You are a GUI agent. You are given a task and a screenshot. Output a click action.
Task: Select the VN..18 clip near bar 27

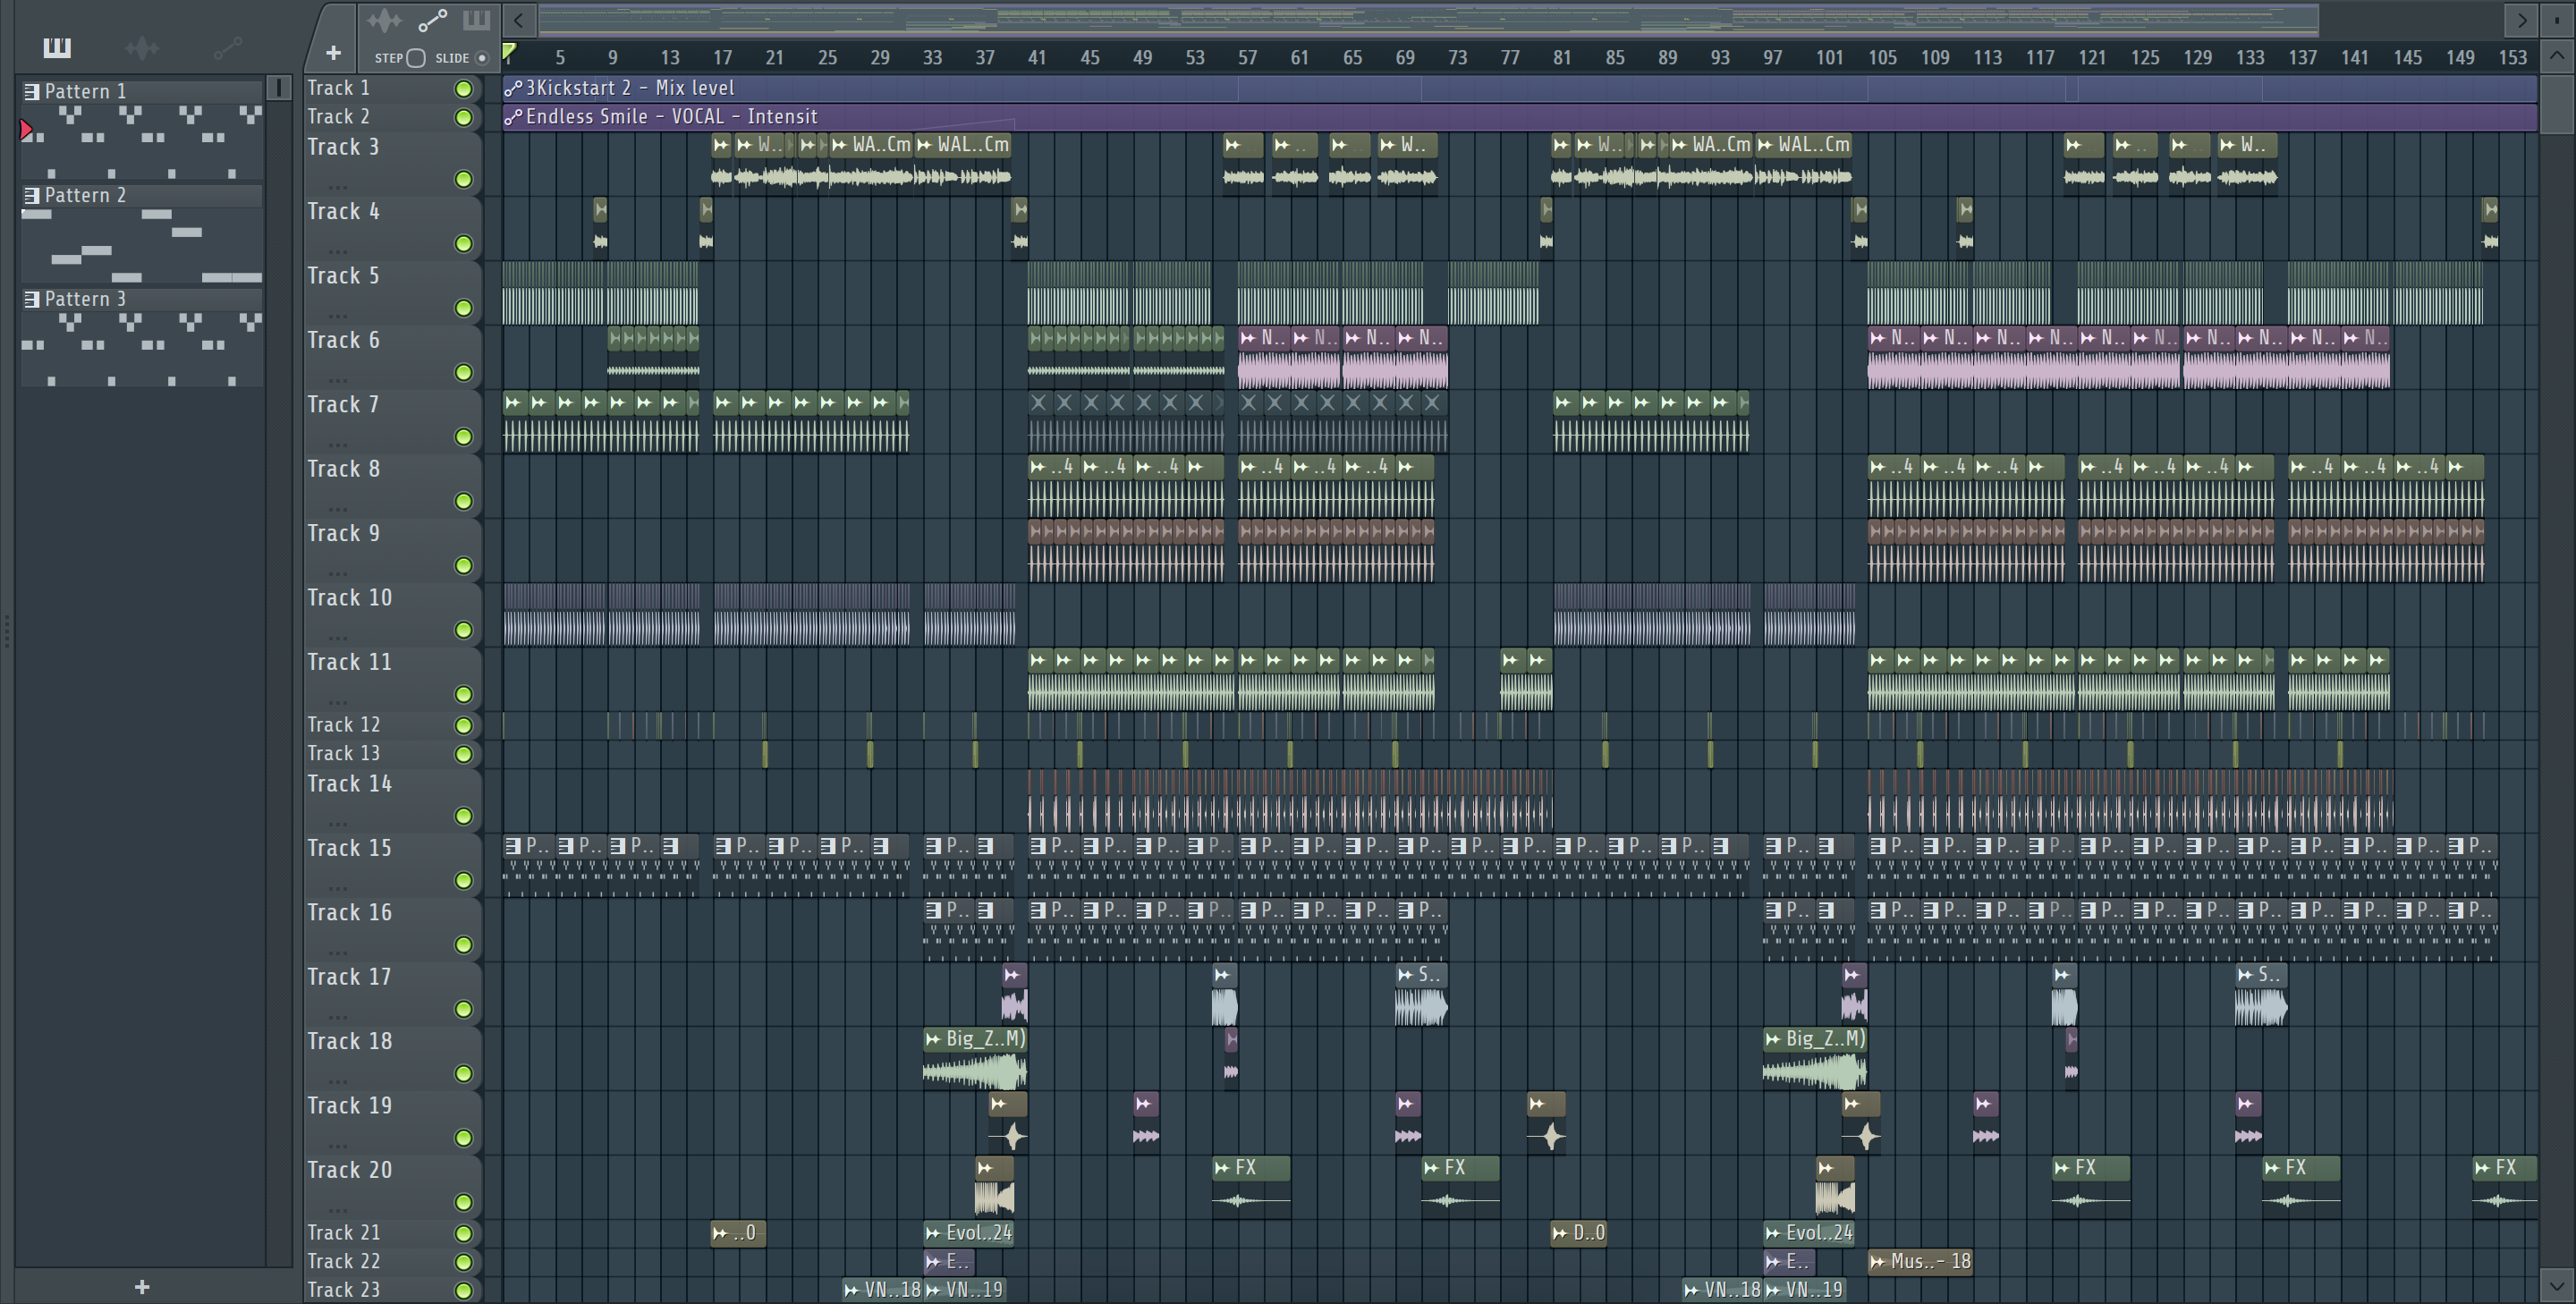click(882, 1290)
